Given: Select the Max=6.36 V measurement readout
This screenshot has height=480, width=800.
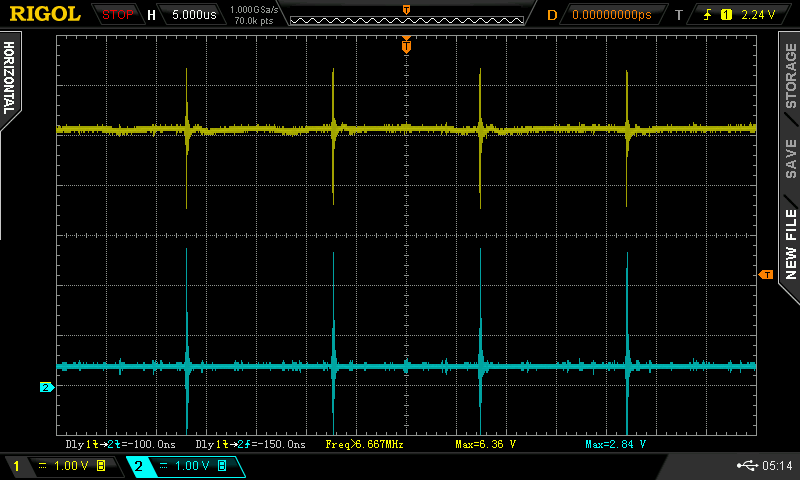Looking at the screenshot, I should pos(485,444).
